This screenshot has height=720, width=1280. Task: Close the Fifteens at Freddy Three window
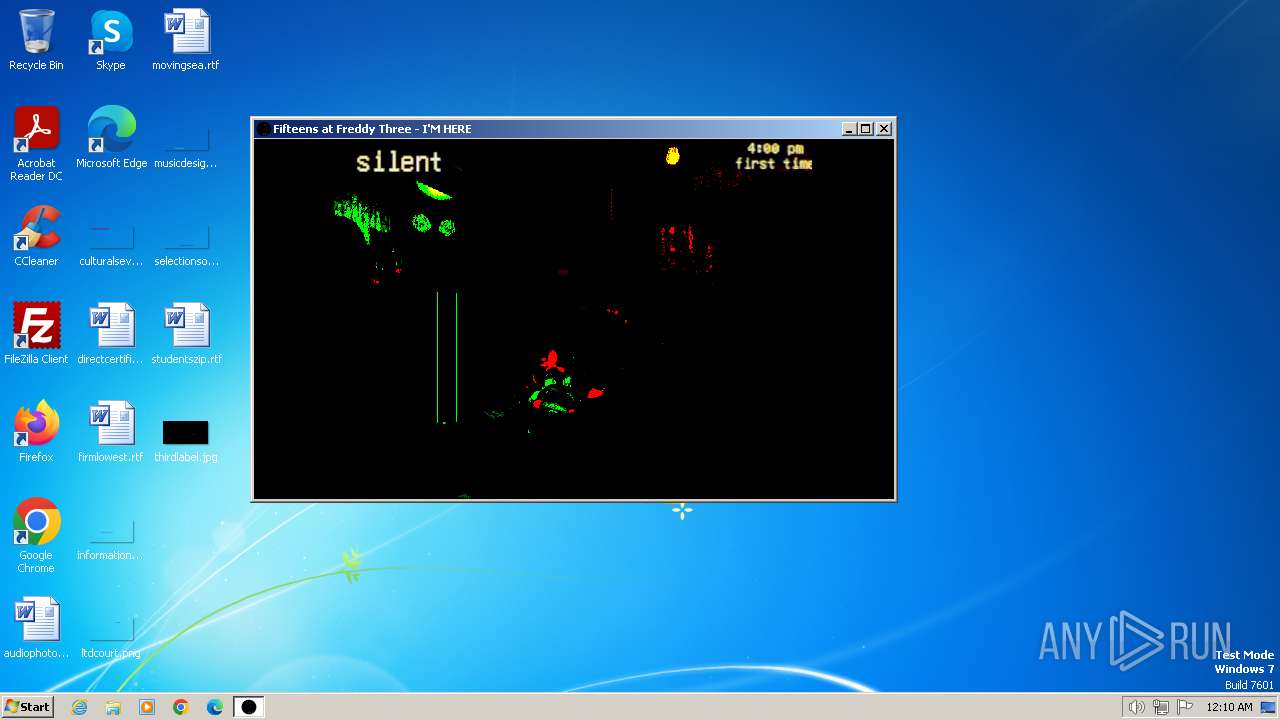(x=884, y=129)
